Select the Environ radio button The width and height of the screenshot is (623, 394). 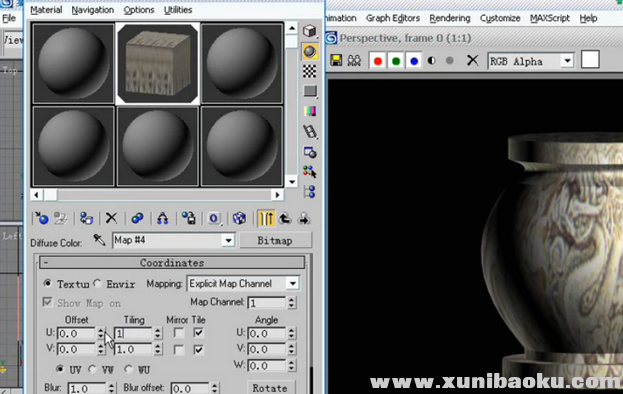click(x=97, y=284)
